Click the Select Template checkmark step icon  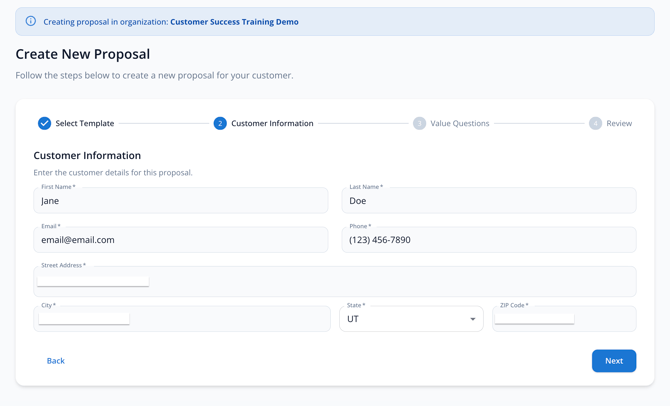(44, 123)
